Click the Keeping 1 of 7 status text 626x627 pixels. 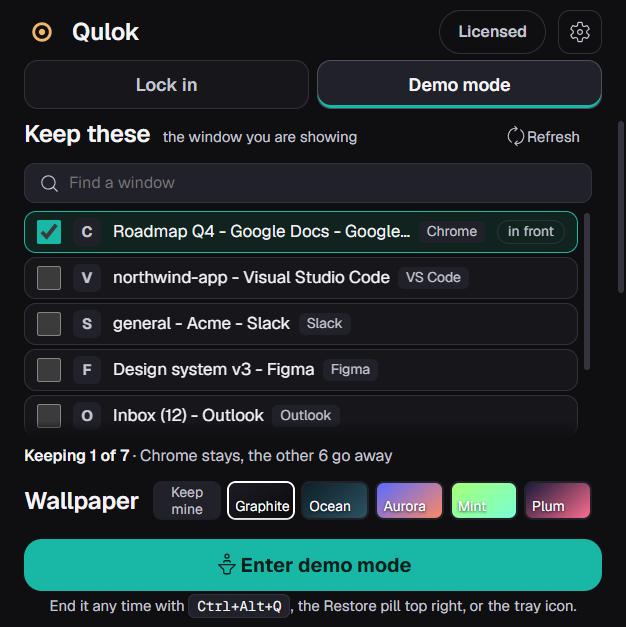[x=77, y=456]
